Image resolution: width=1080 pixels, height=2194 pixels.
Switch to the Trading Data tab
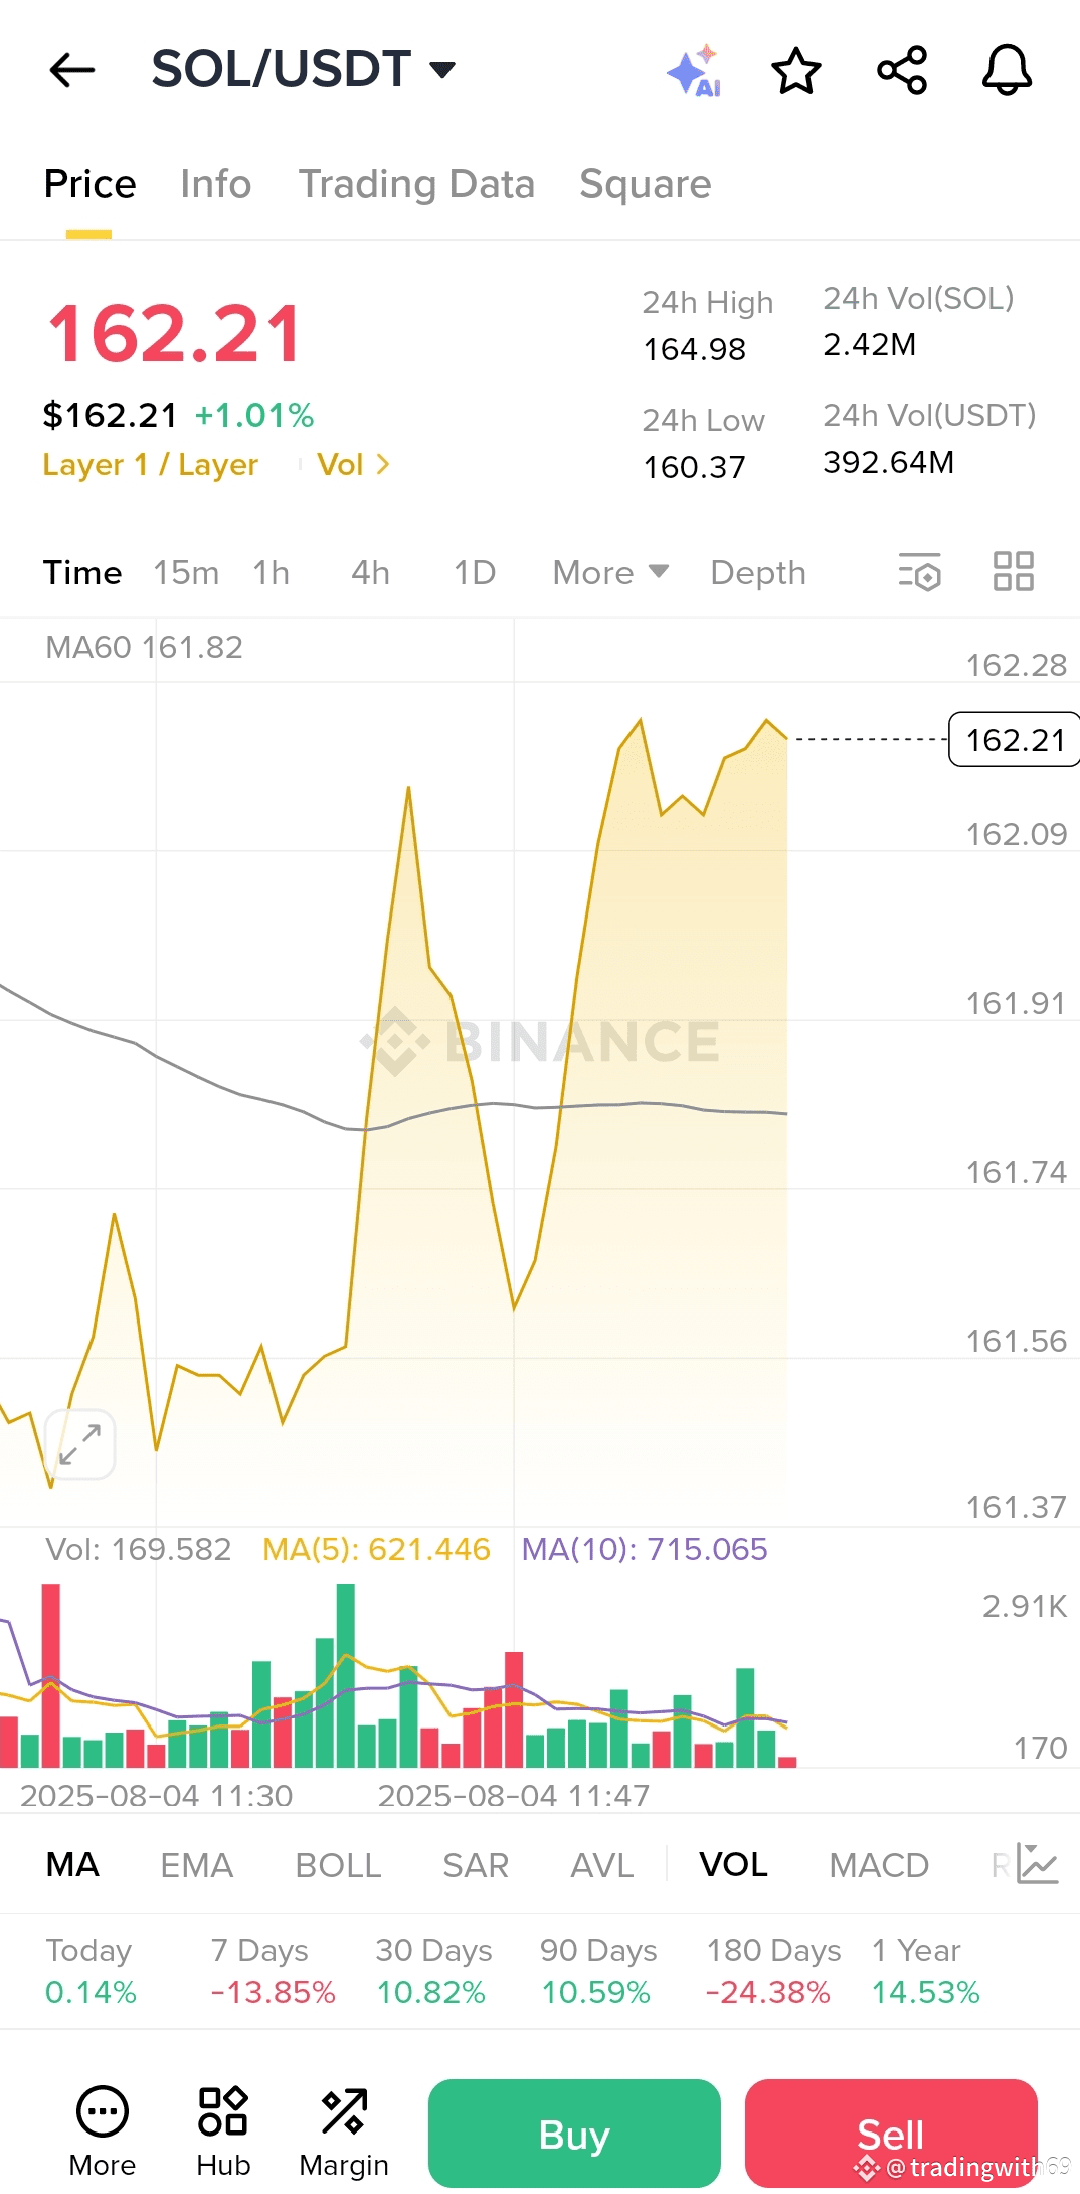tap(416, 184)
